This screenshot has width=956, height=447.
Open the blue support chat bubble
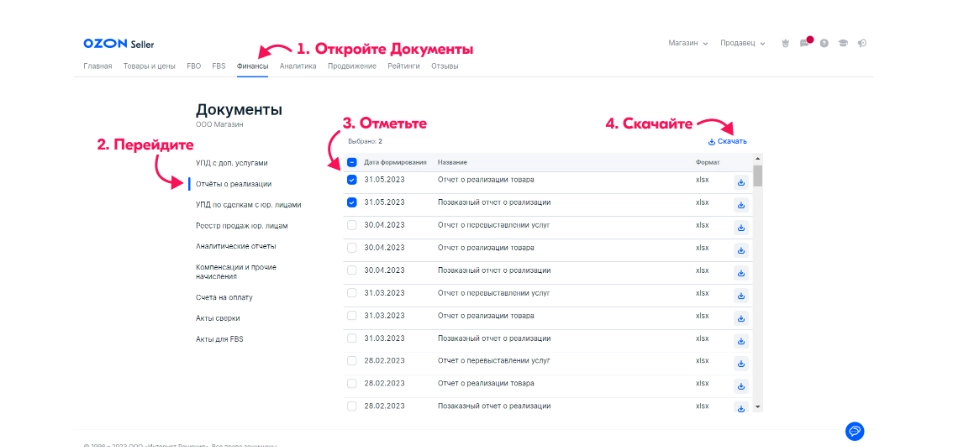(855, 431)
